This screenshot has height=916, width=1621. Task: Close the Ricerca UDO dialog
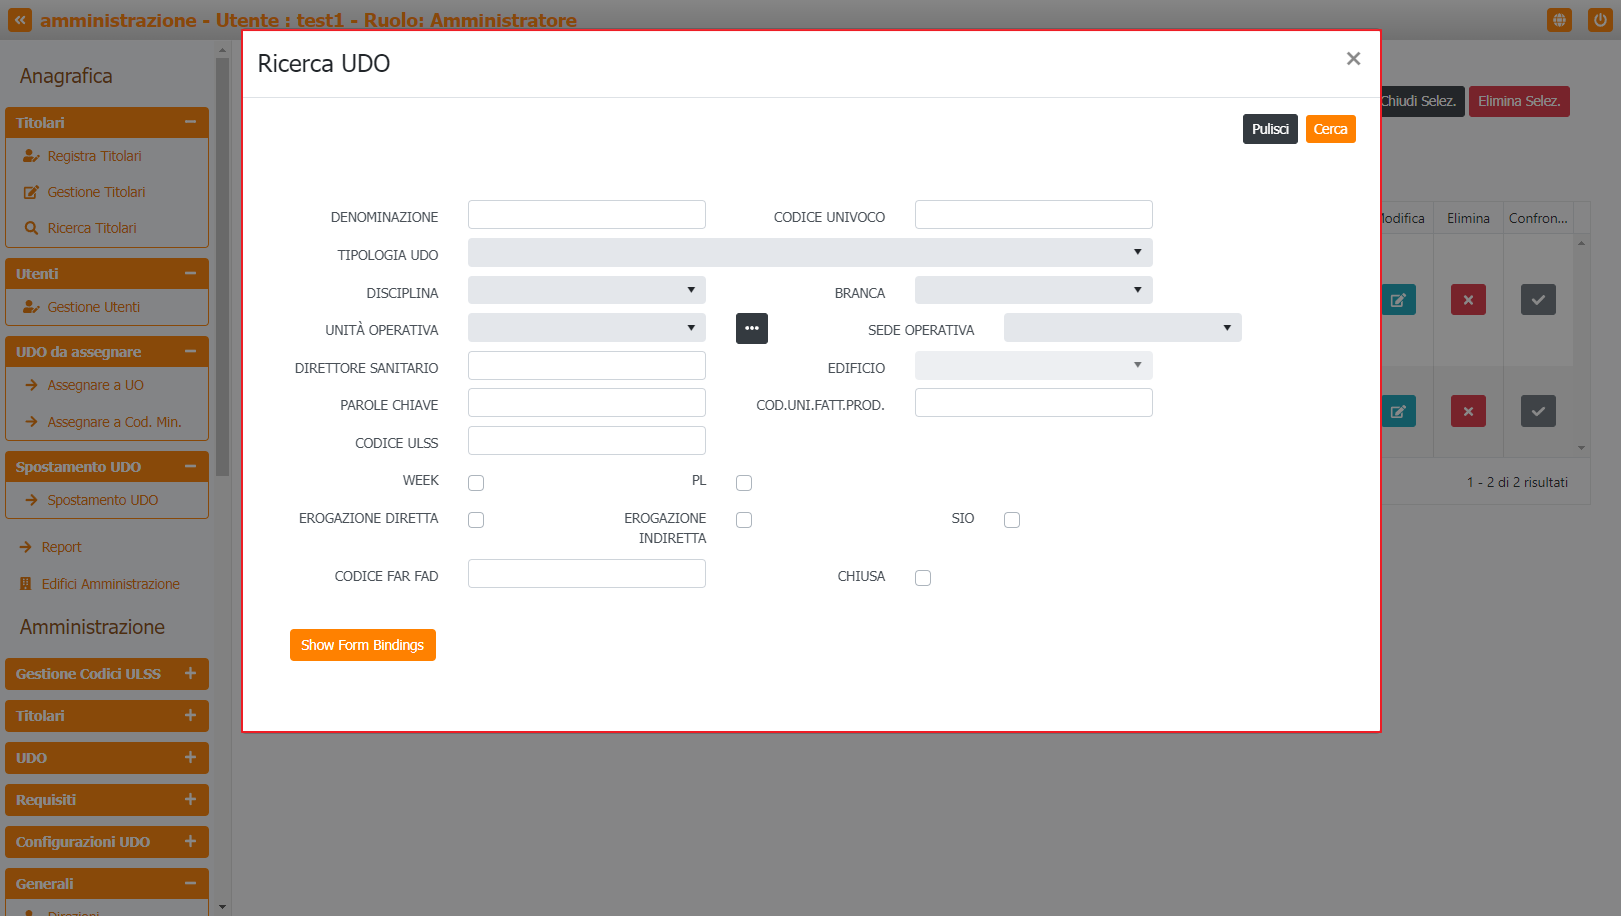coord(1353,59)
